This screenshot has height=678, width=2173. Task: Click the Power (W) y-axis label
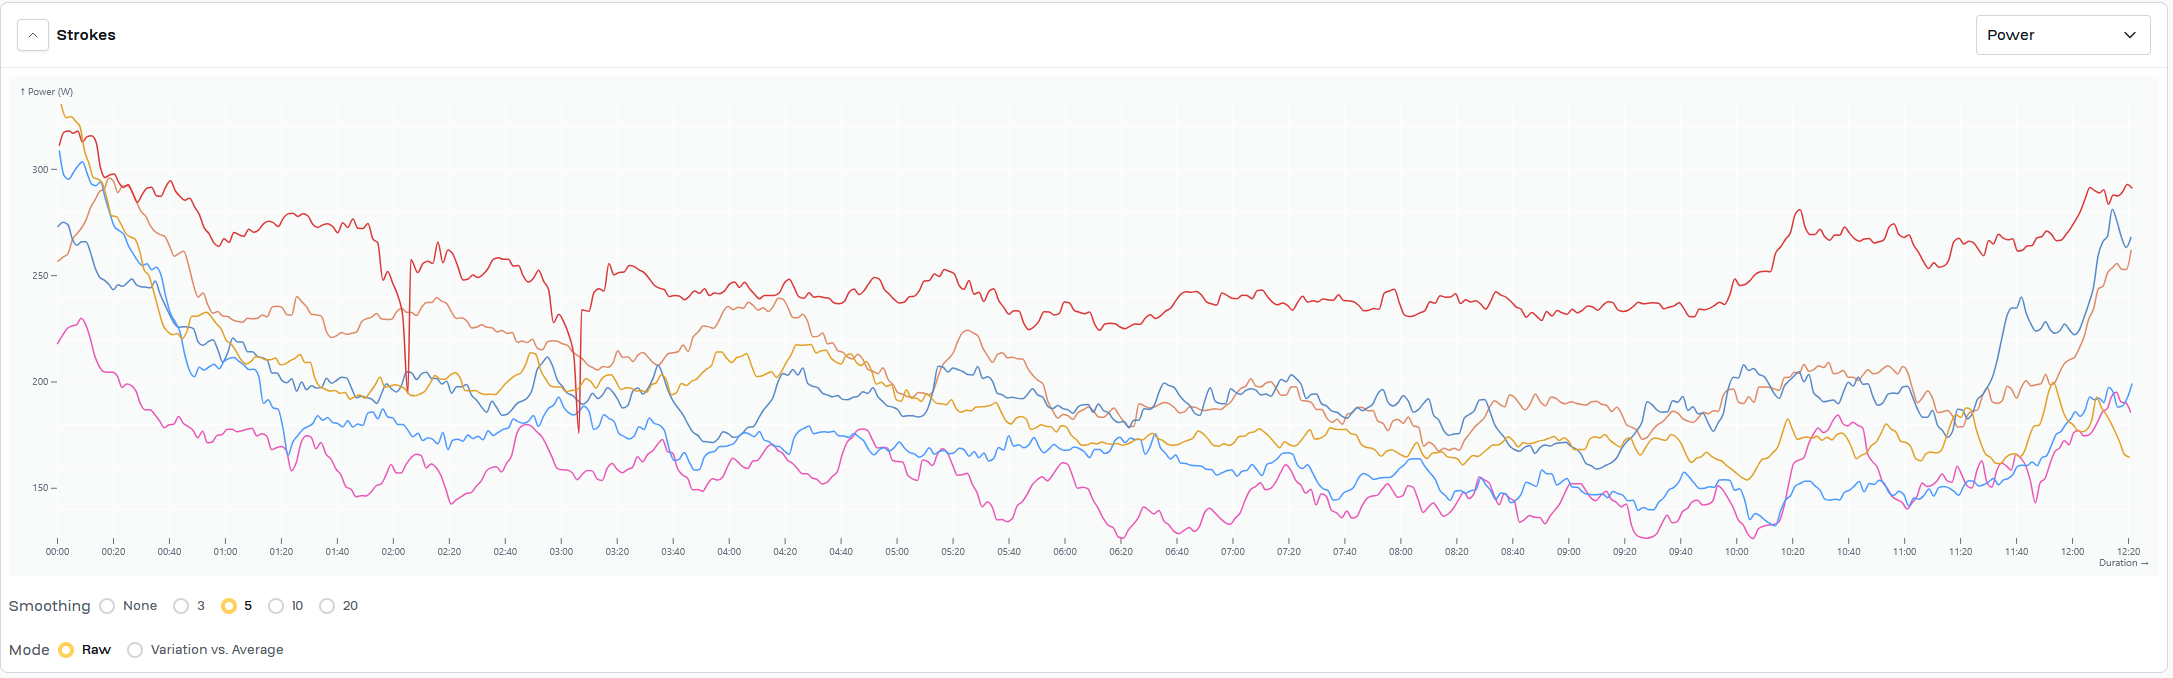pos(47,92)
